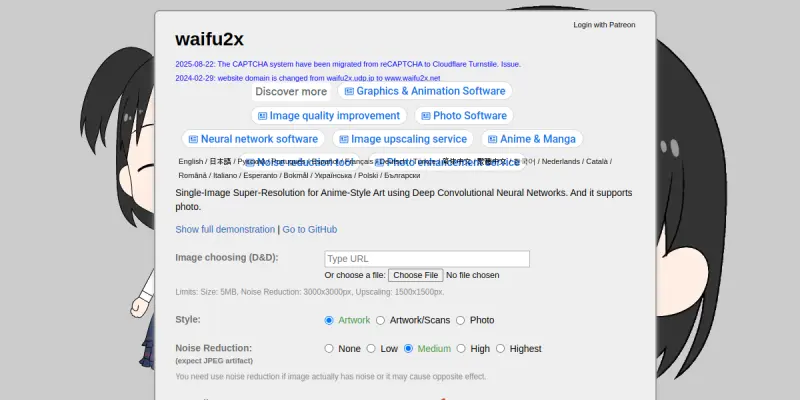Viewport: 800px width, 400px height.
Task: Open the Neural network software suggestion
Action: (x=253, y=139)
